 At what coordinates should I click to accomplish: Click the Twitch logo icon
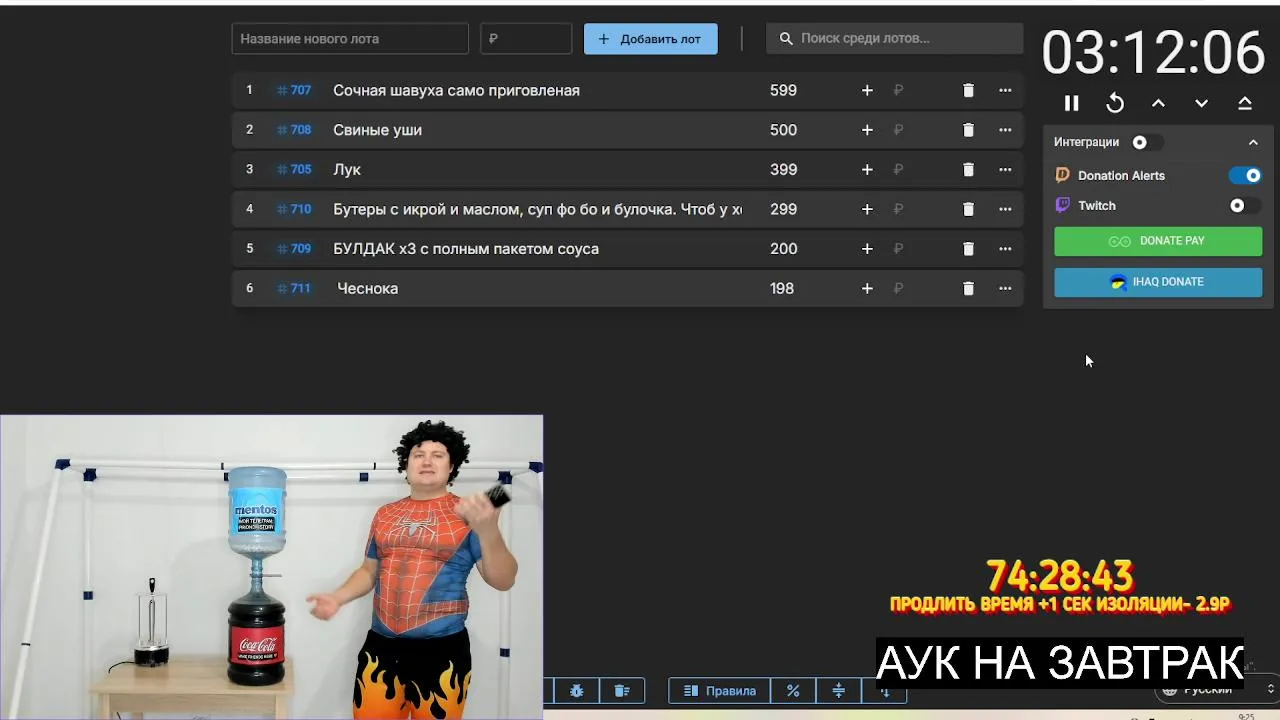click(x=1063, y=205)
